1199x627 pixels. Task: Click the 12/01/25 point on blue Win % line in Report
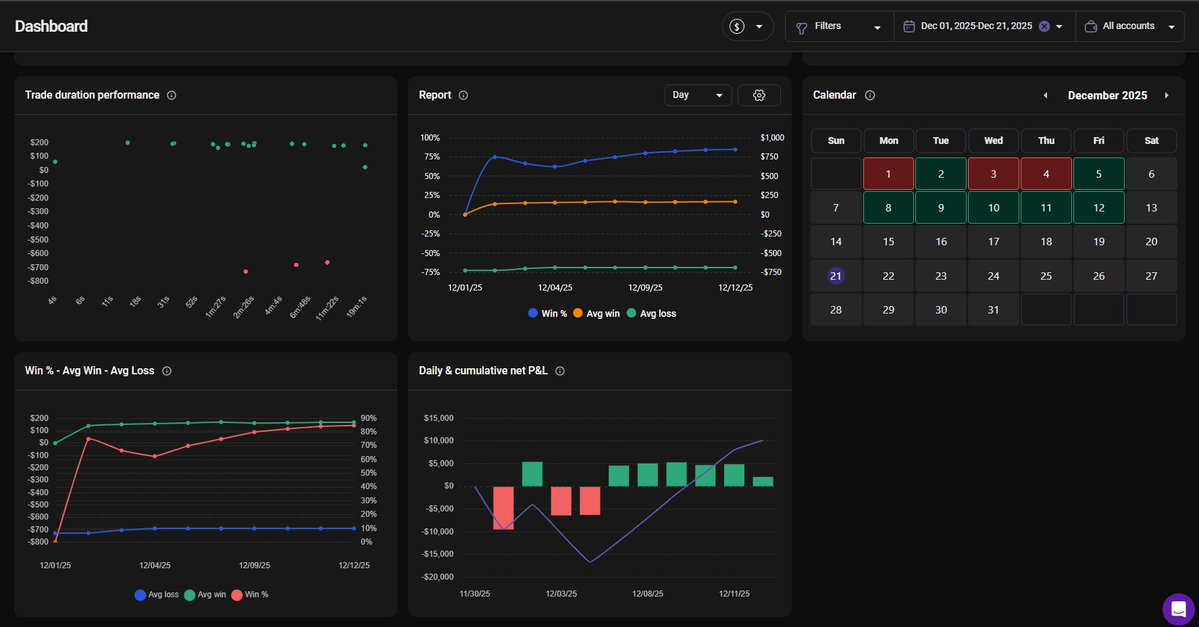[x=465, y=215]
